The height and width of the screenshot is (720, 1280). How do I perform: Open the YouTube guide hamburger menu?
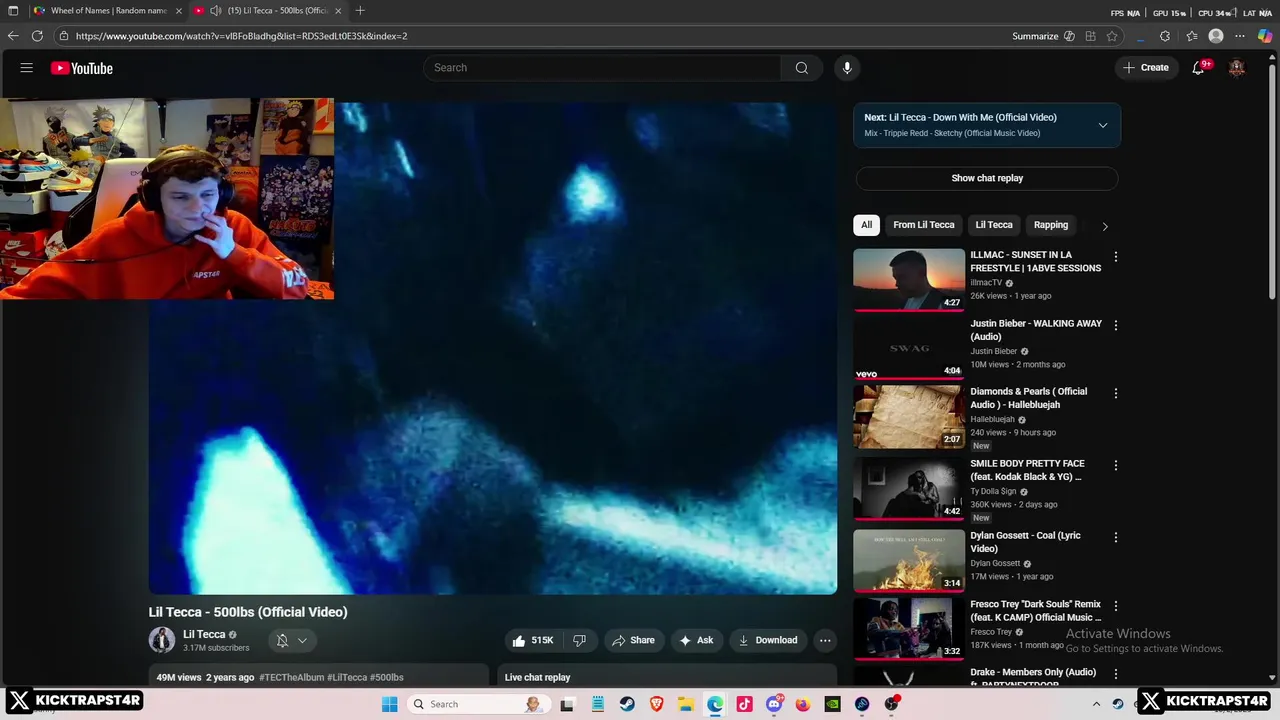coord(27,68)
